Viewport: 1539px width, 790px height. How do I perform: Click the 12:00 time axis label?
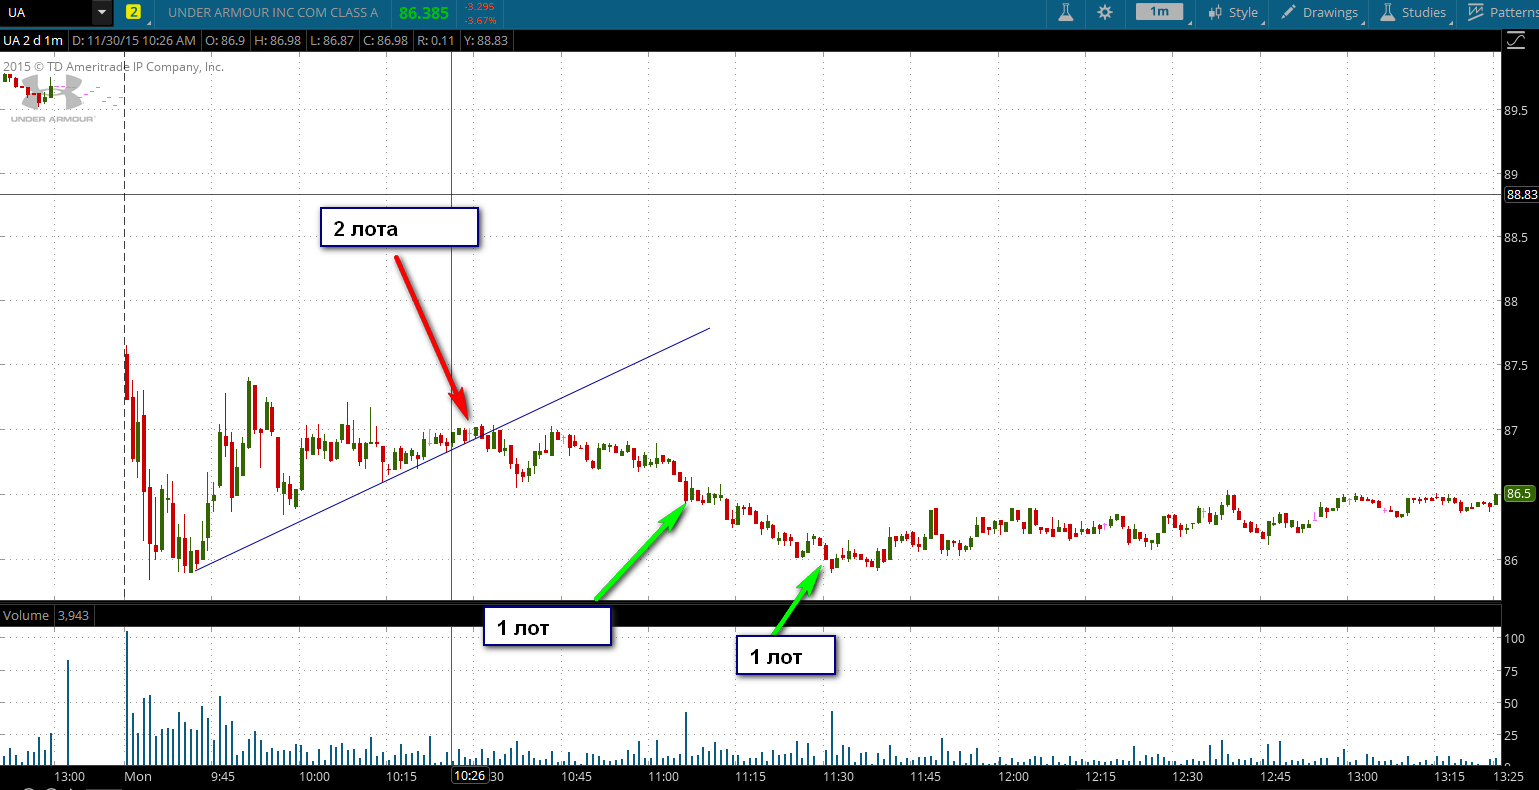[x=1013, y=776]
